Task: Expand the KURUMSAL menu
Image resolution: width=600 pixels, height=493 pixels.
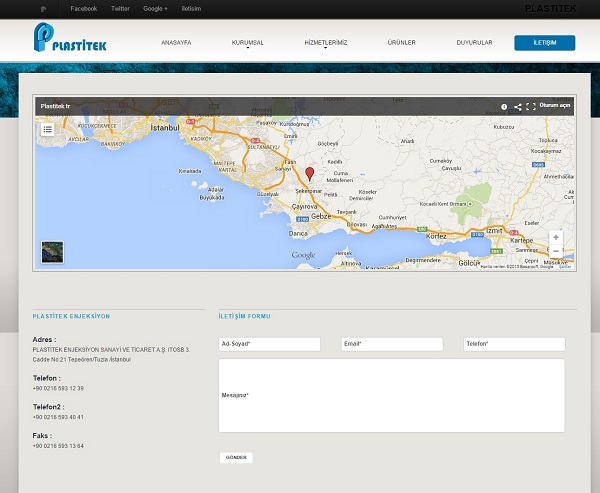Action: (x=248, y=43)
